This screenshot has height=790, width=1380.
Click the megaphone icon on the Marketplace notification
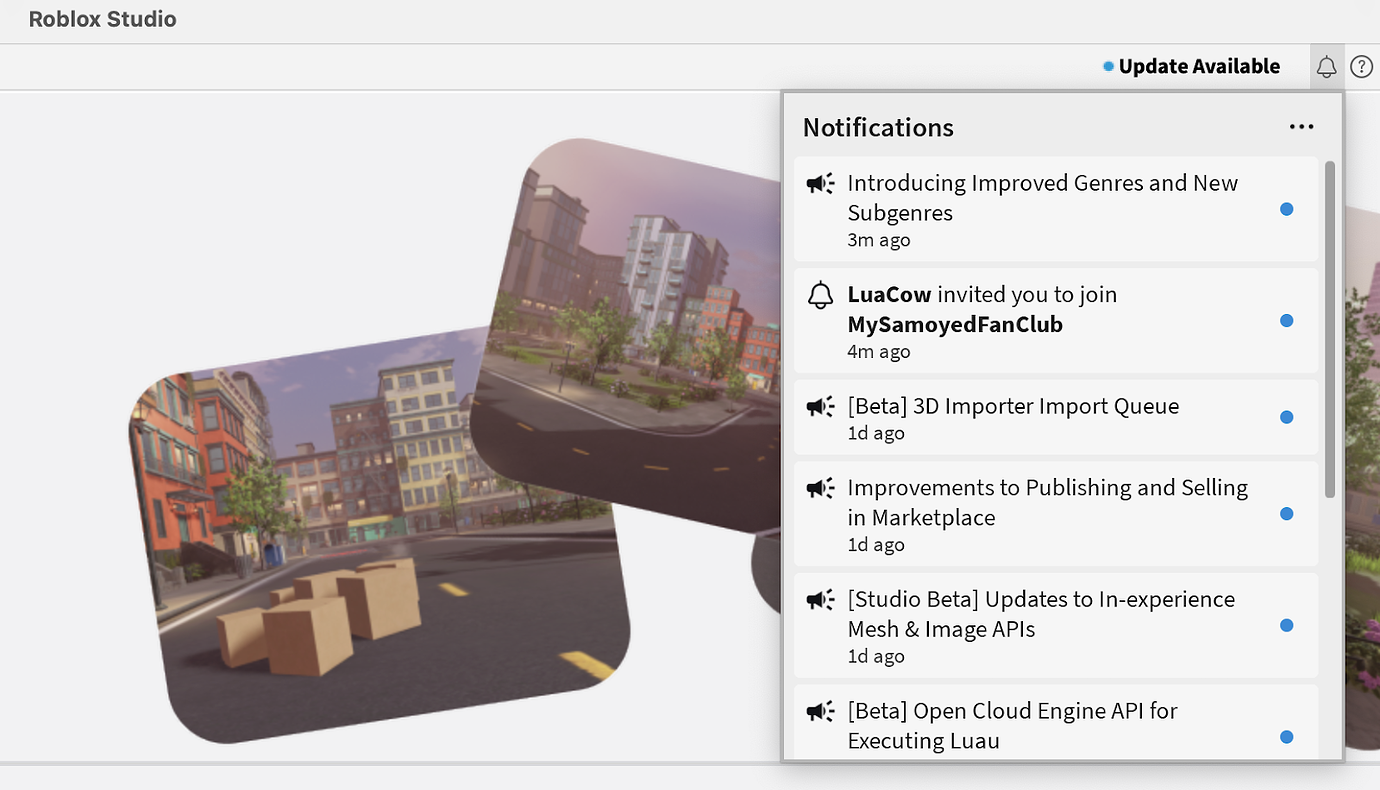(820, 488)
